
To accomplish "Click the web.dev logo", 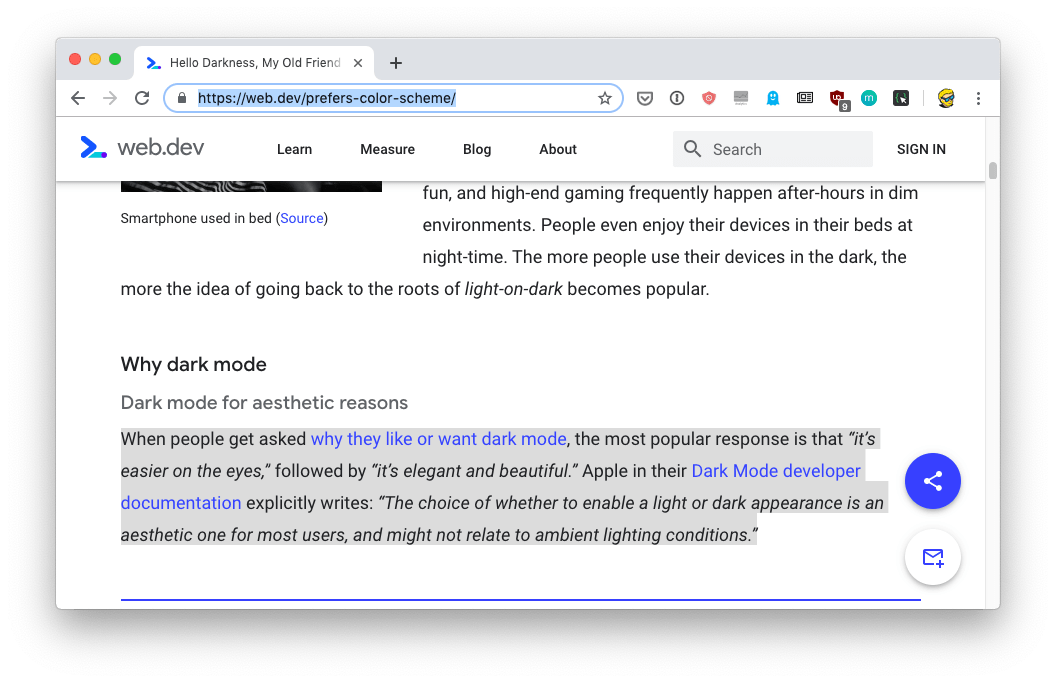I will [x=143, y=147].
